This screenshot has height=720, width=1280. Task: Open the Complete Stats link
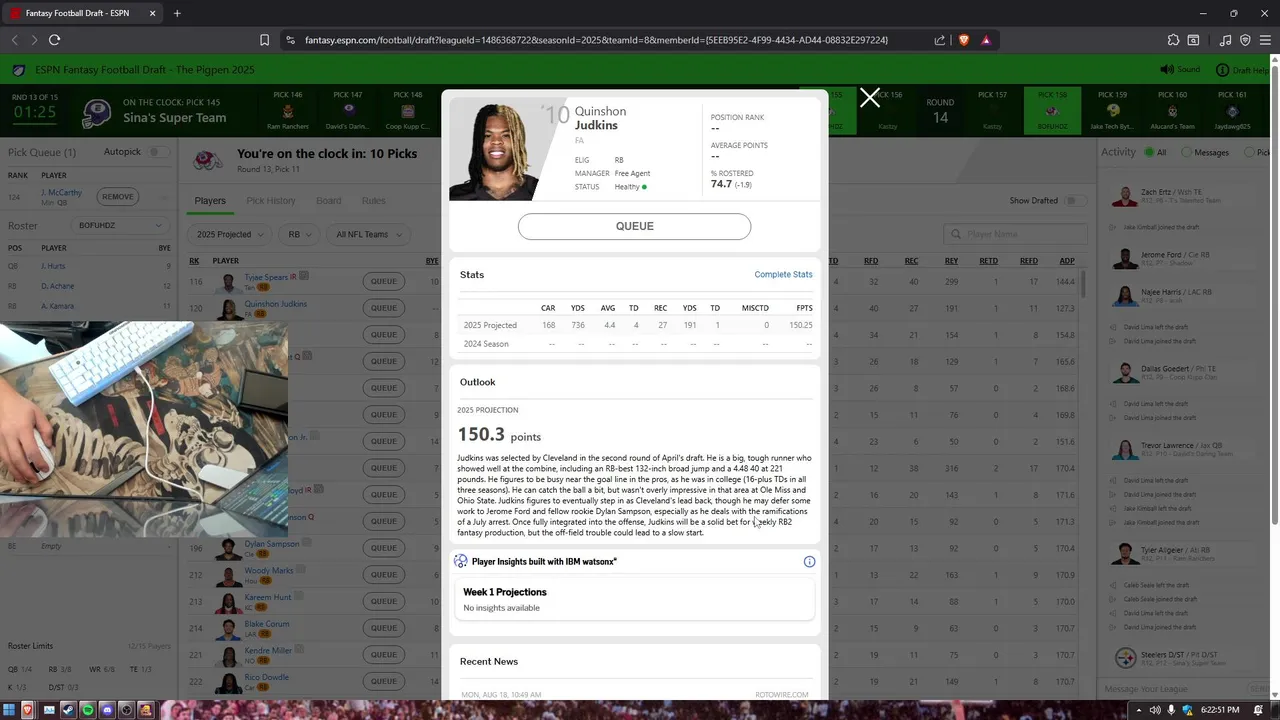pyautogui.click(x=783, y=274)
